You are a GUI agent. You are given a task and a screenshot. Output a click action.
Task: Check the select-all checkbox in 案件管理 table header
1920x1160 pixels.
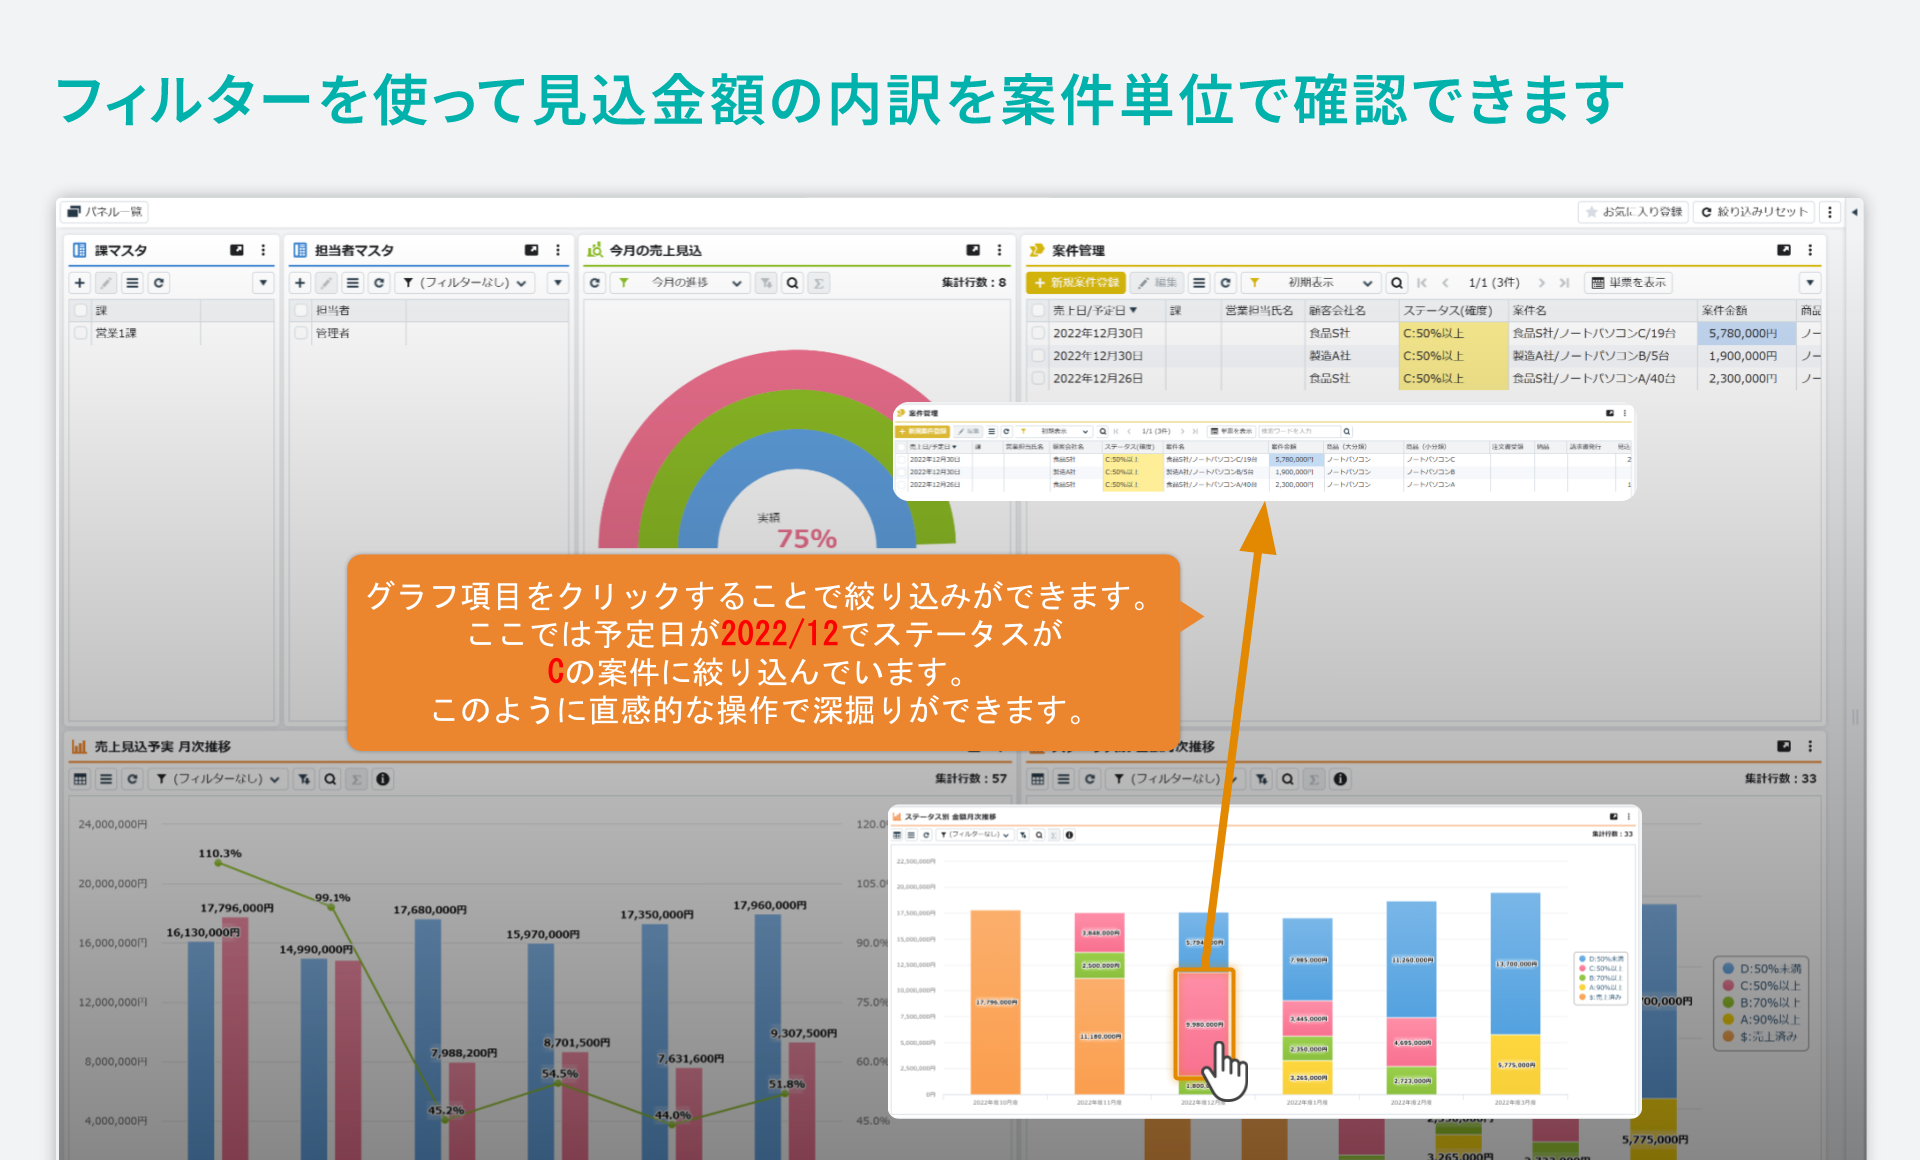click(1036, 310)
